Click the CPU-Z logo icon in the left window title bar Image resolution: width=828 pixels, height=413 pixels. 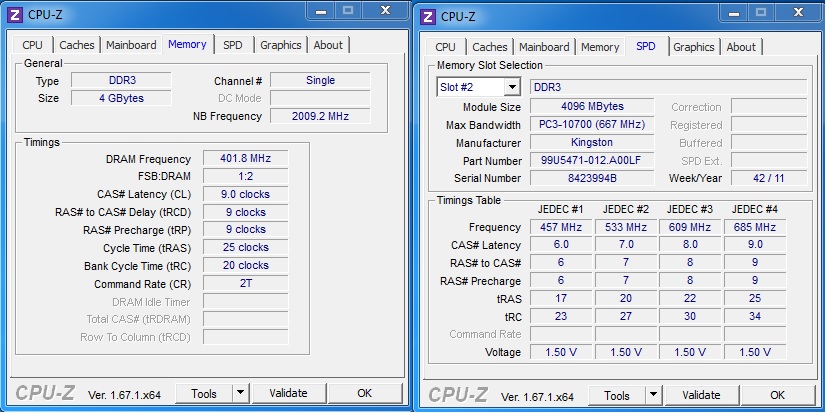tap(15, 15)
